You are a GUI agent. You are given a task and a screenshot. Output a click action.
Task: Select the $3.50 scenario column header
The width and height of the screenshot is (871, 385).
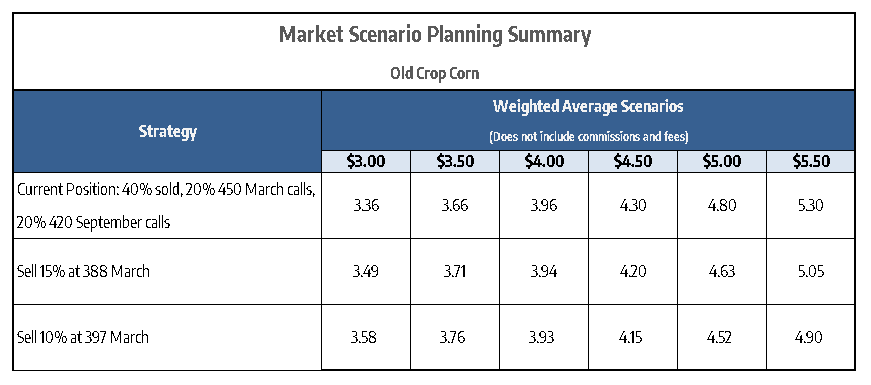click(x=455, y=162)
